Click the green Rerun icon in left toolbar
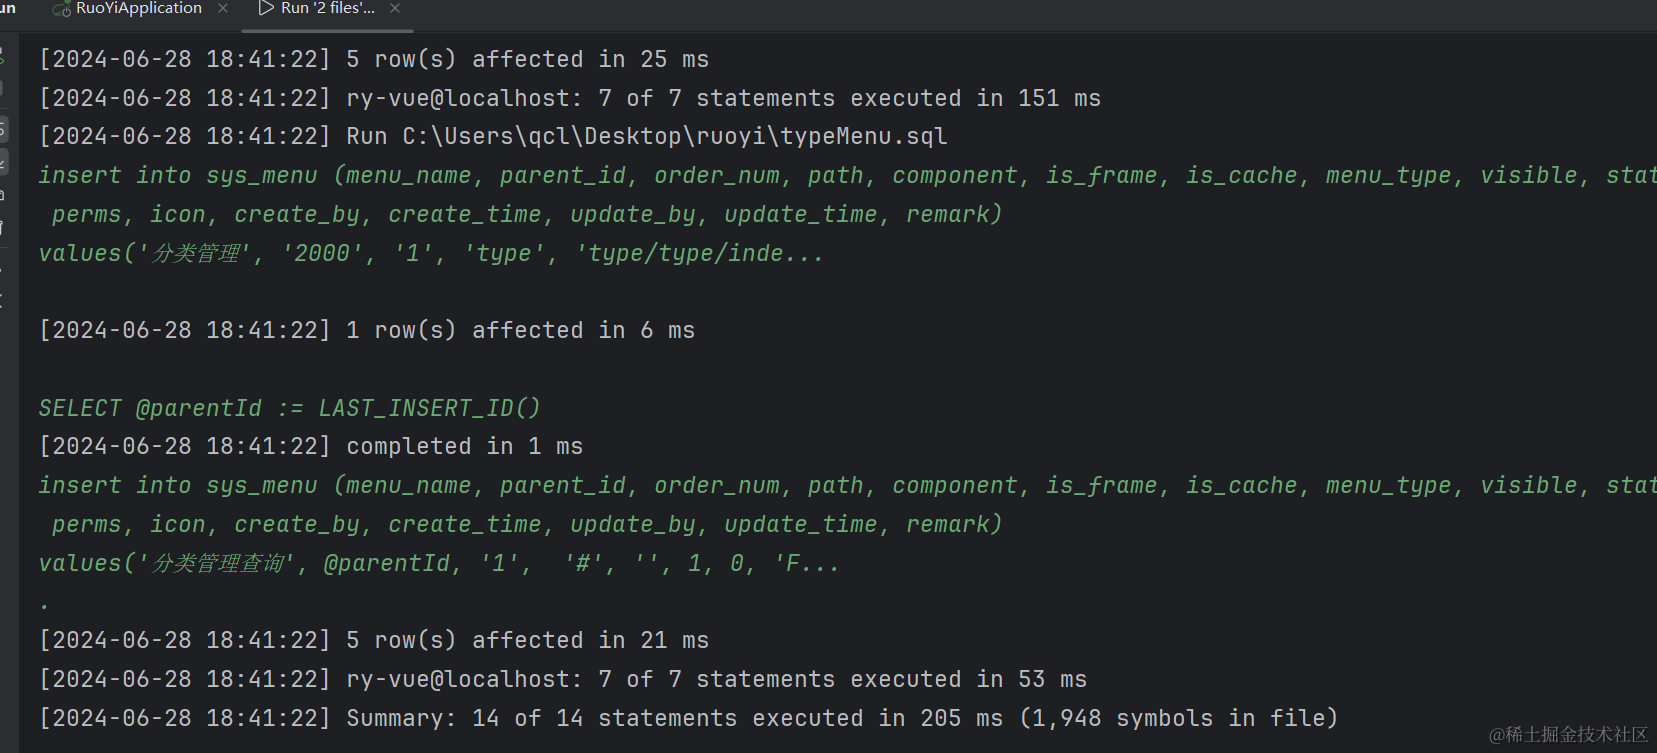This screenshot has height=753, width=1657. 3,57
